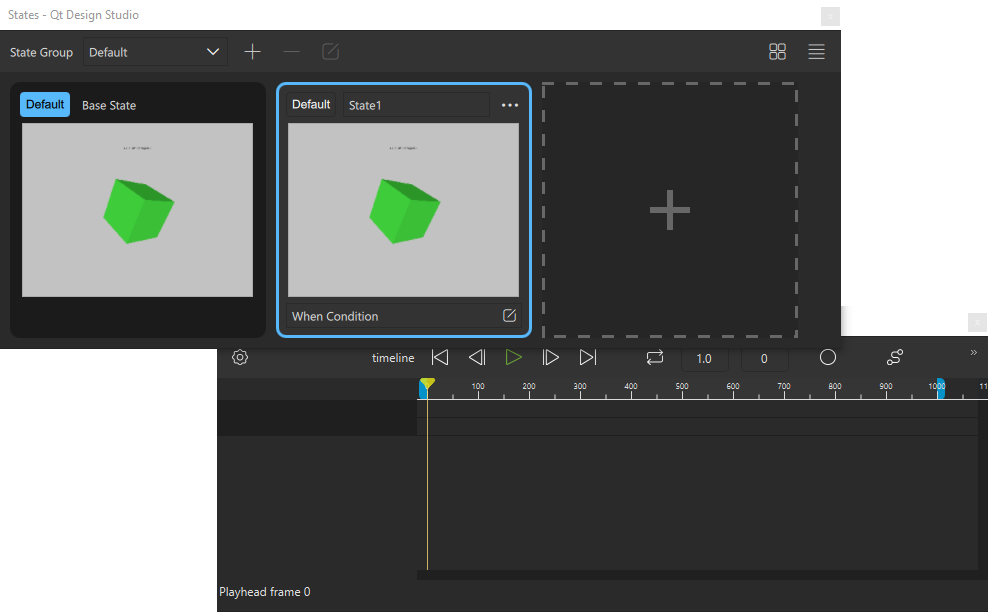Jump to the timeline end
This screenshot has width=988, height=612.
click(x=588, y=358)
